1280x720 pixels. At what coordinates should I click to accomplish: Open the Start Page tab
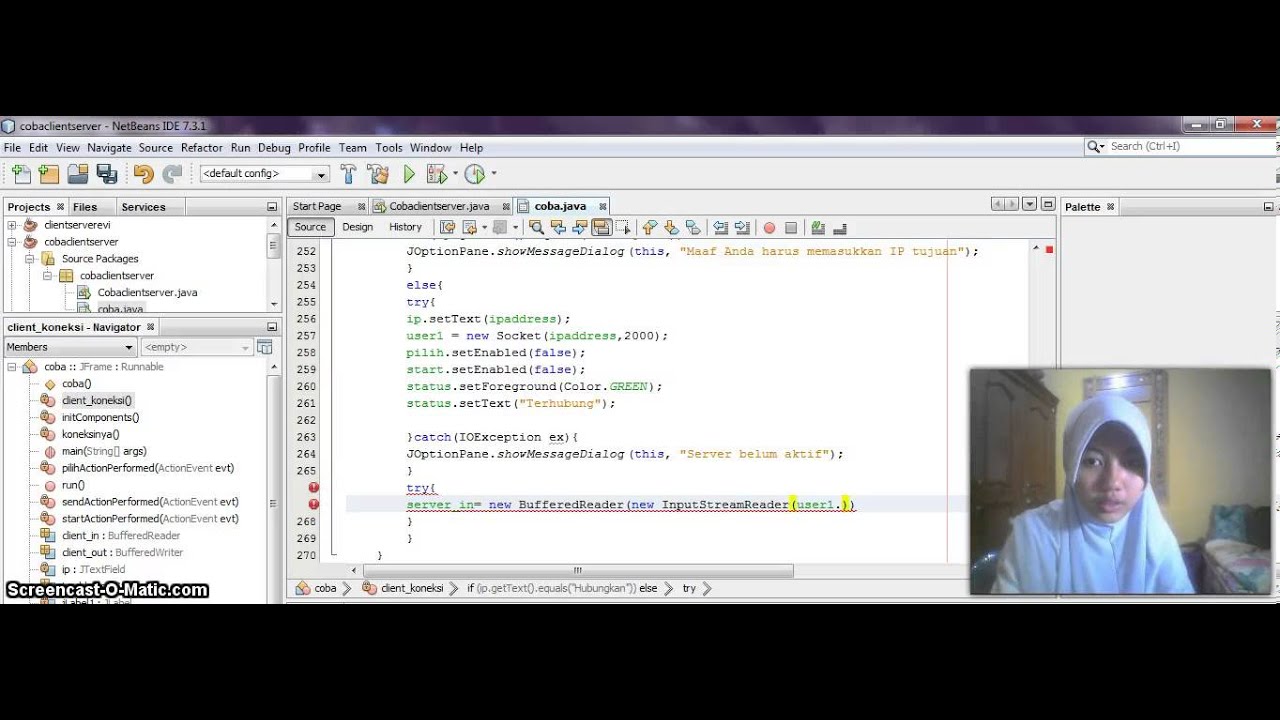[x=317, y=207]
